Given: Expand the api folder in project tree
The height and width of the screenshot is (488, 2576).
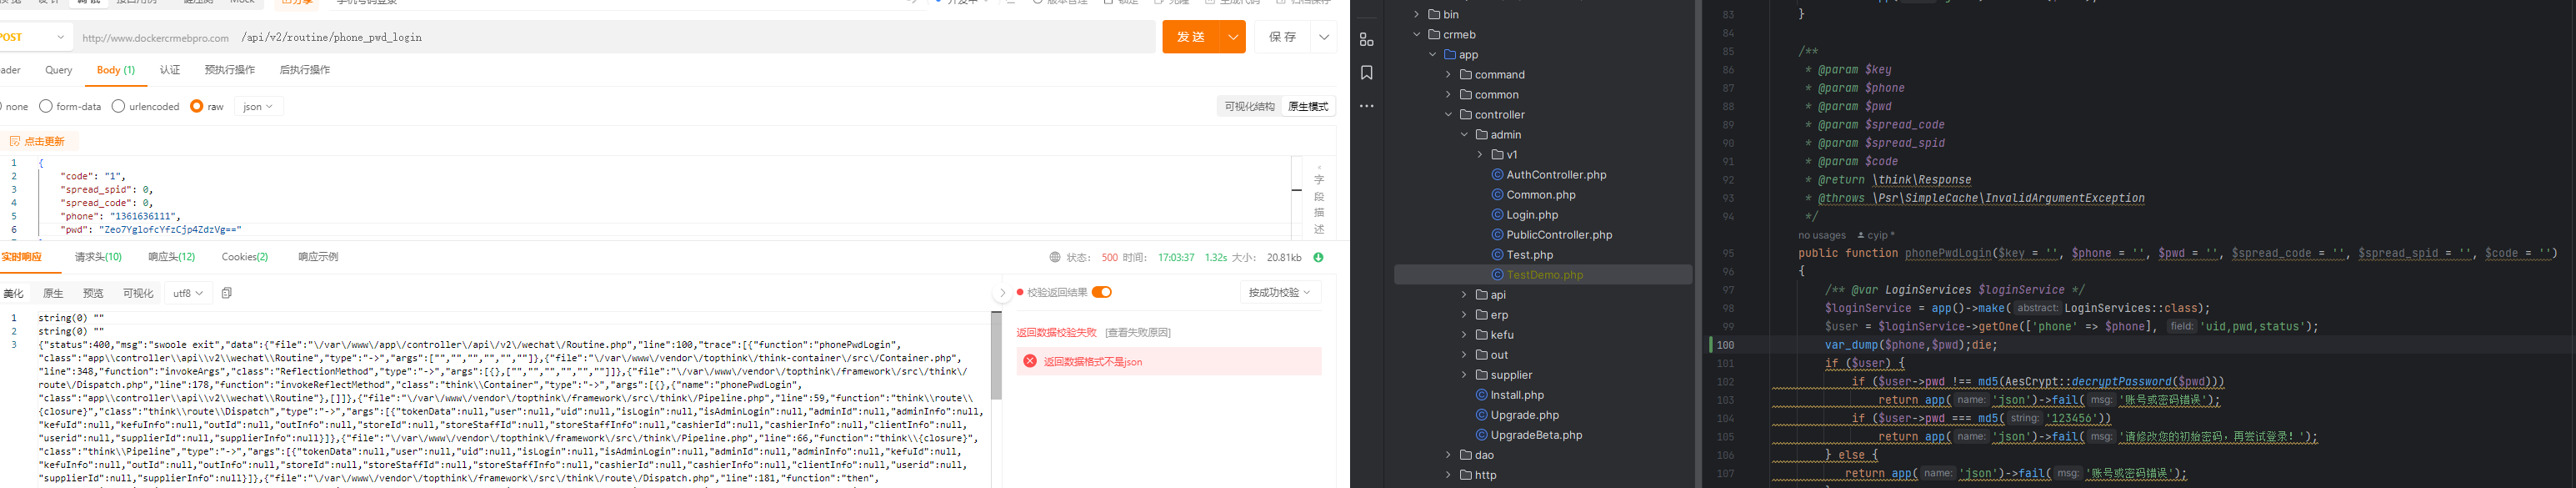Looking at the screenshot, I should (1464, 295).
